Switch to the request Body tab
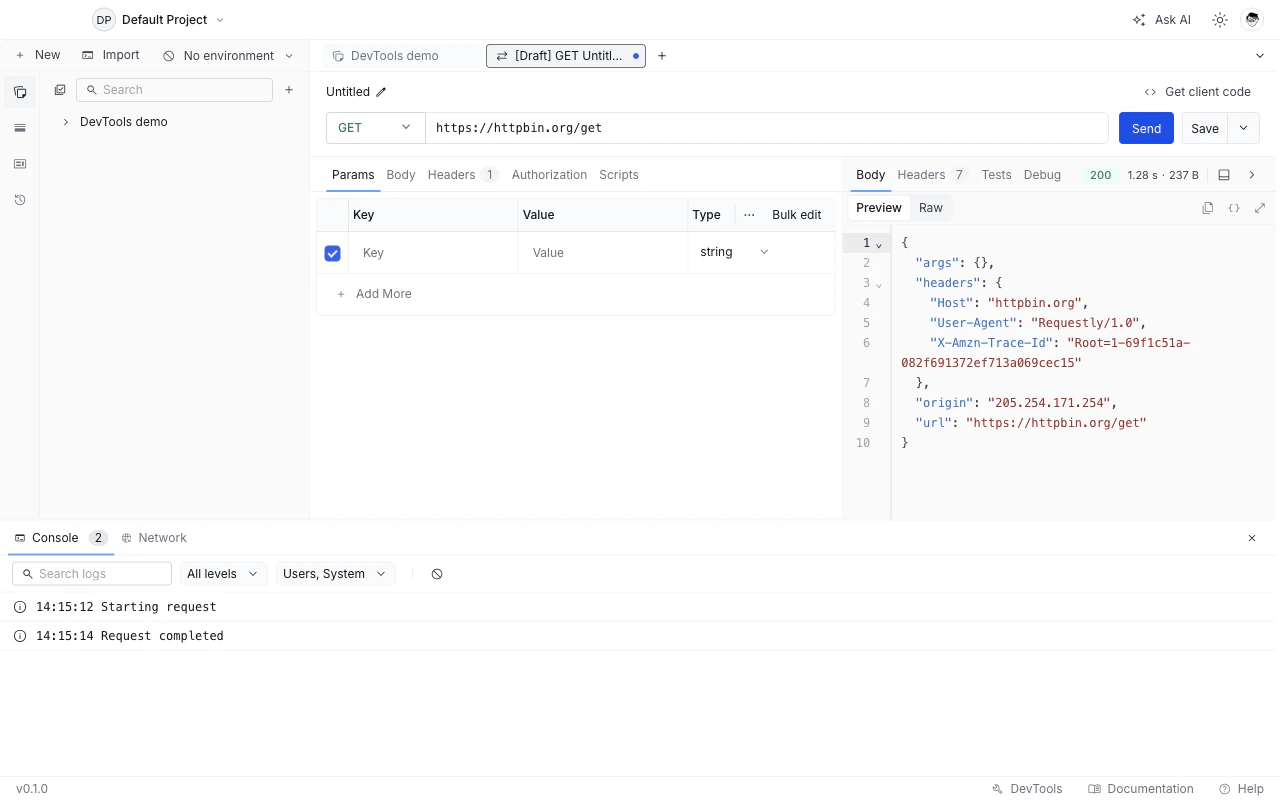Screen dimensions: 1280x800 [401, 175]
